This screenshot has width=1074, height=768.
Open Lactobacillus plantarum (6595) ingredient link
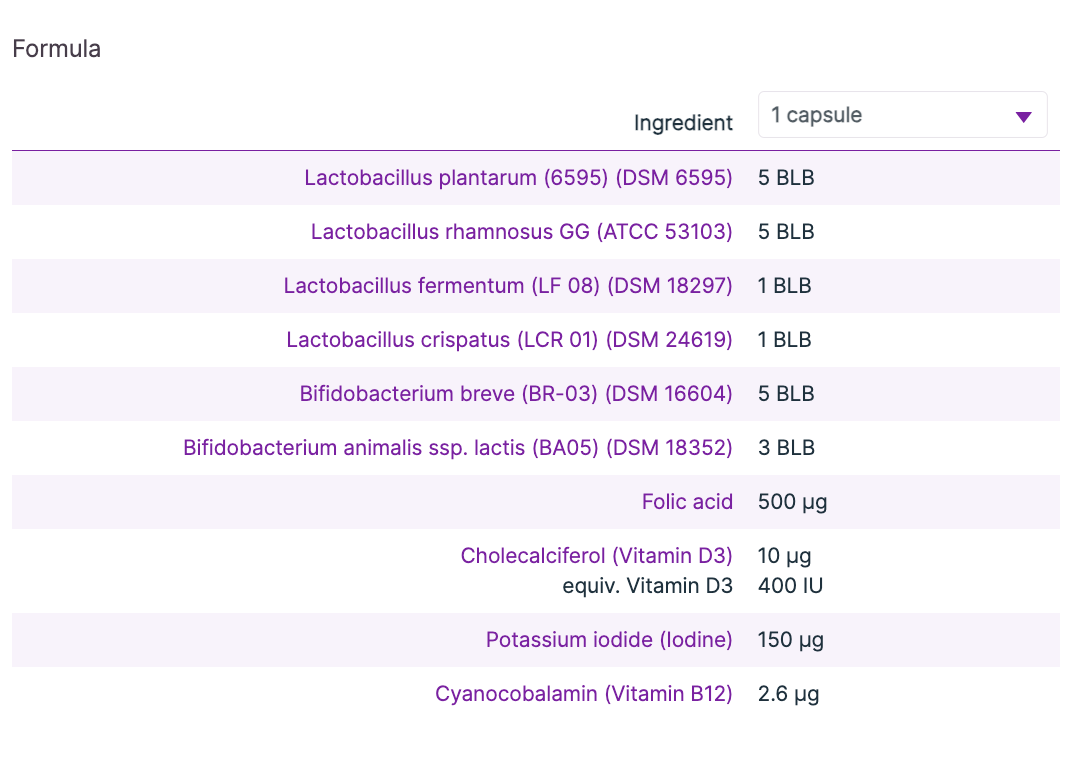(518, 178)
